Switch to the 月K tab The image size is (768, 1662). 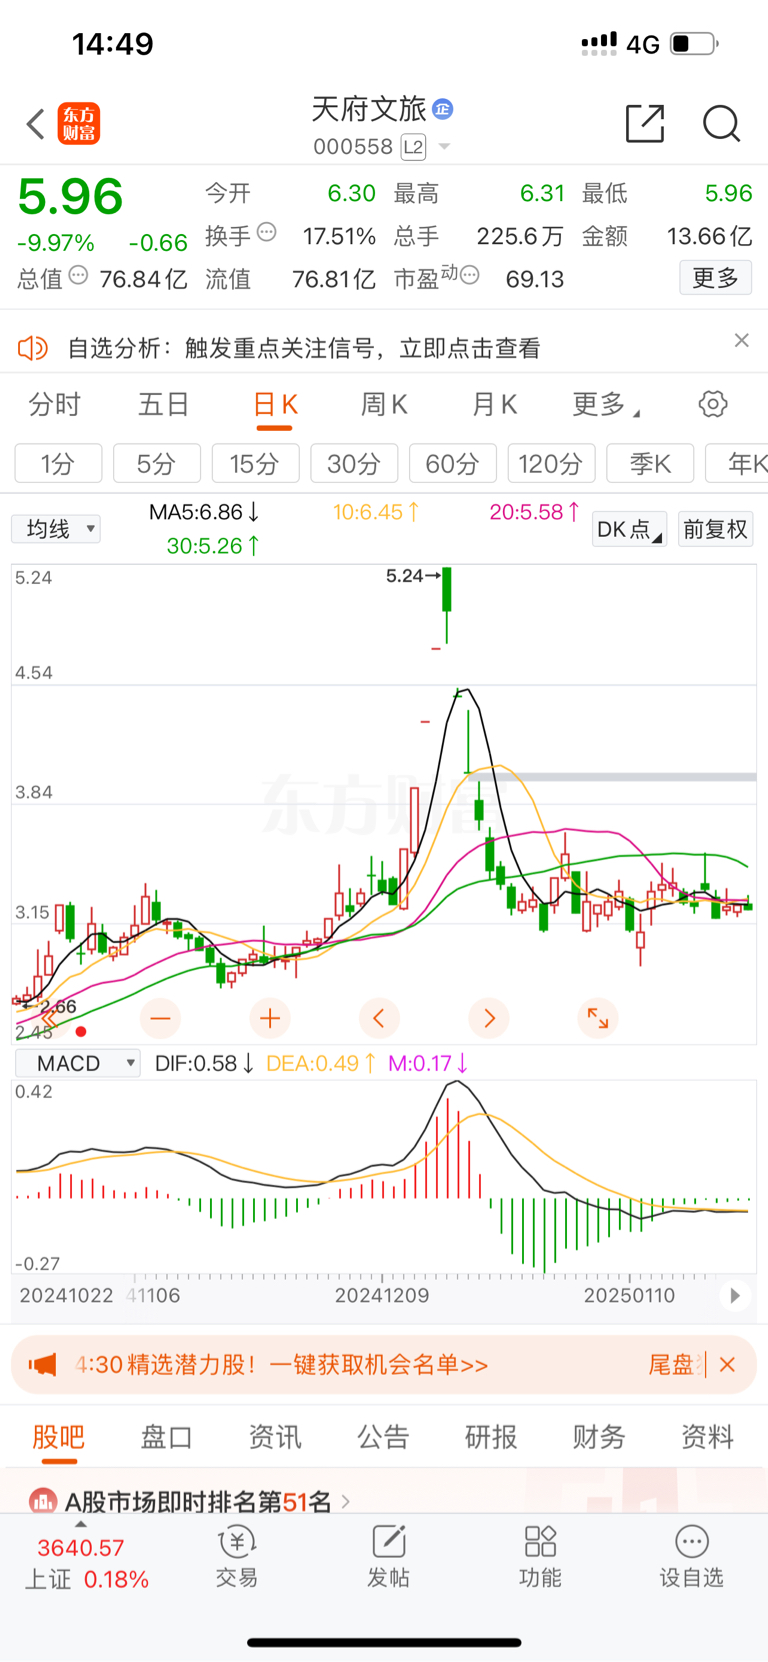[x=494, y=404]
